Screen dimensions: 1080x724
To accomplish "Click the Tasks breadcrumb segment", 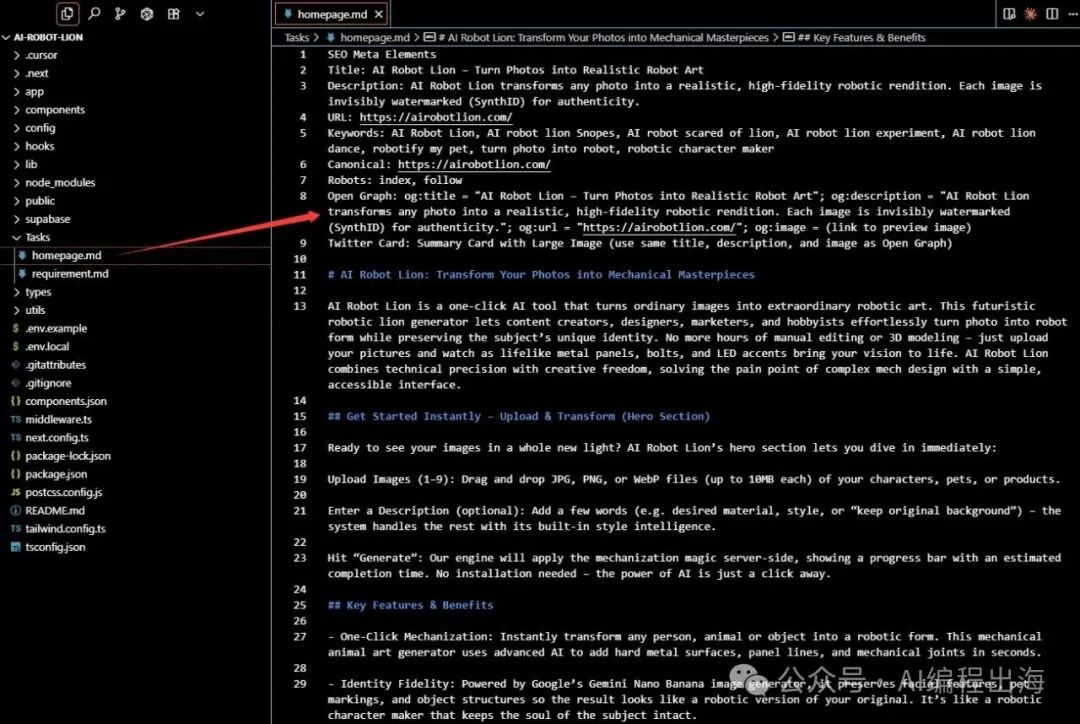I will 297,38.
